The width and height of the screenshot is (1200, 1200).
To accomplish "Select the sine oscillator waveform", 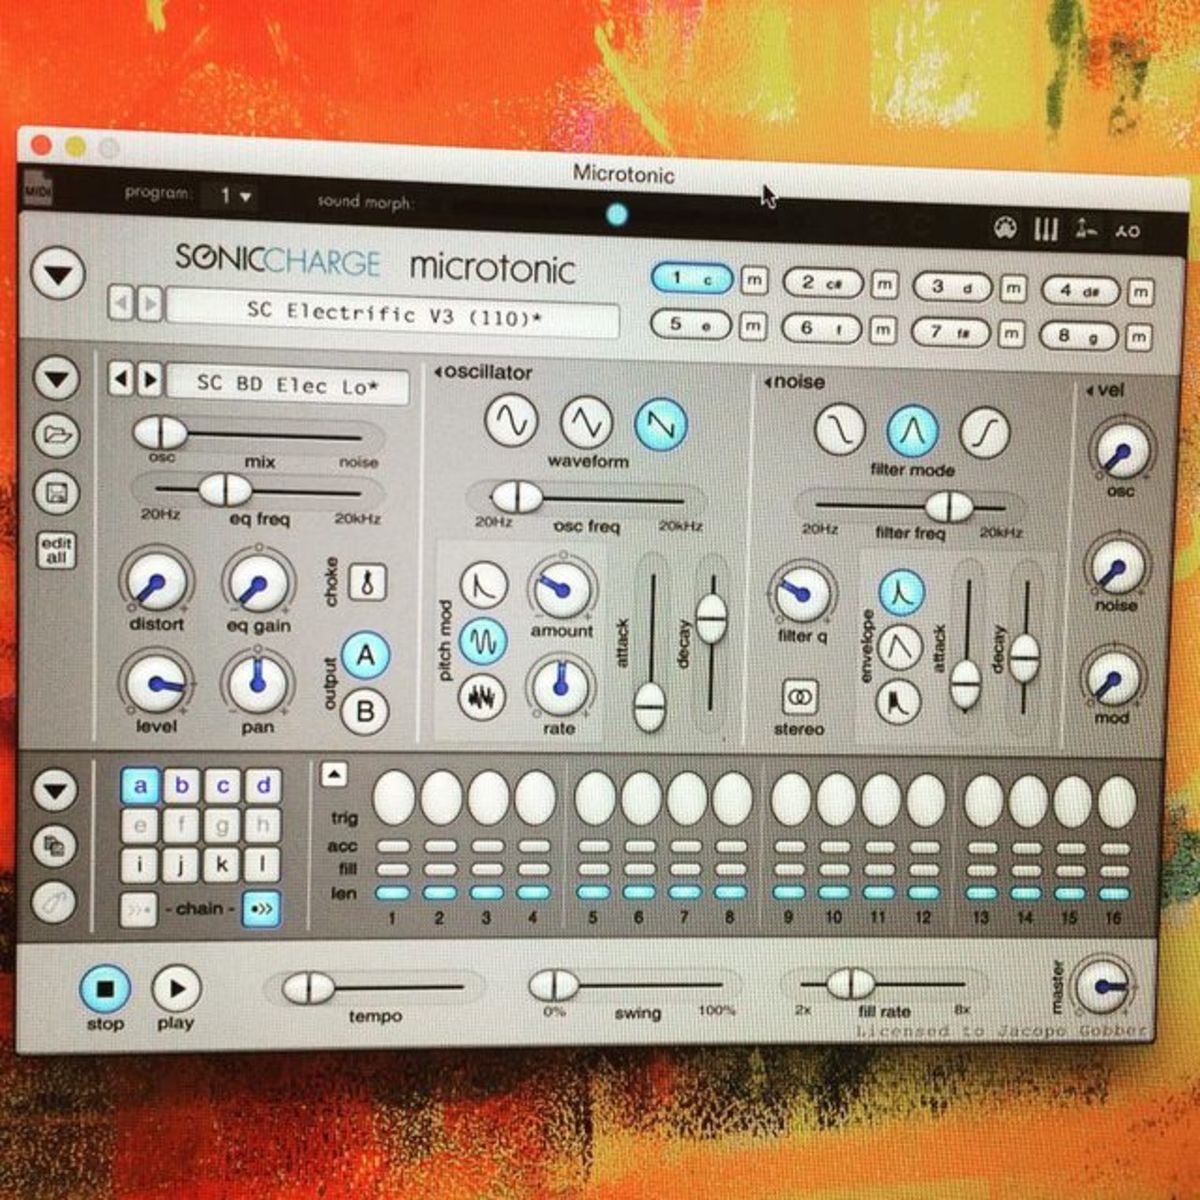I will tap(511, 420).
